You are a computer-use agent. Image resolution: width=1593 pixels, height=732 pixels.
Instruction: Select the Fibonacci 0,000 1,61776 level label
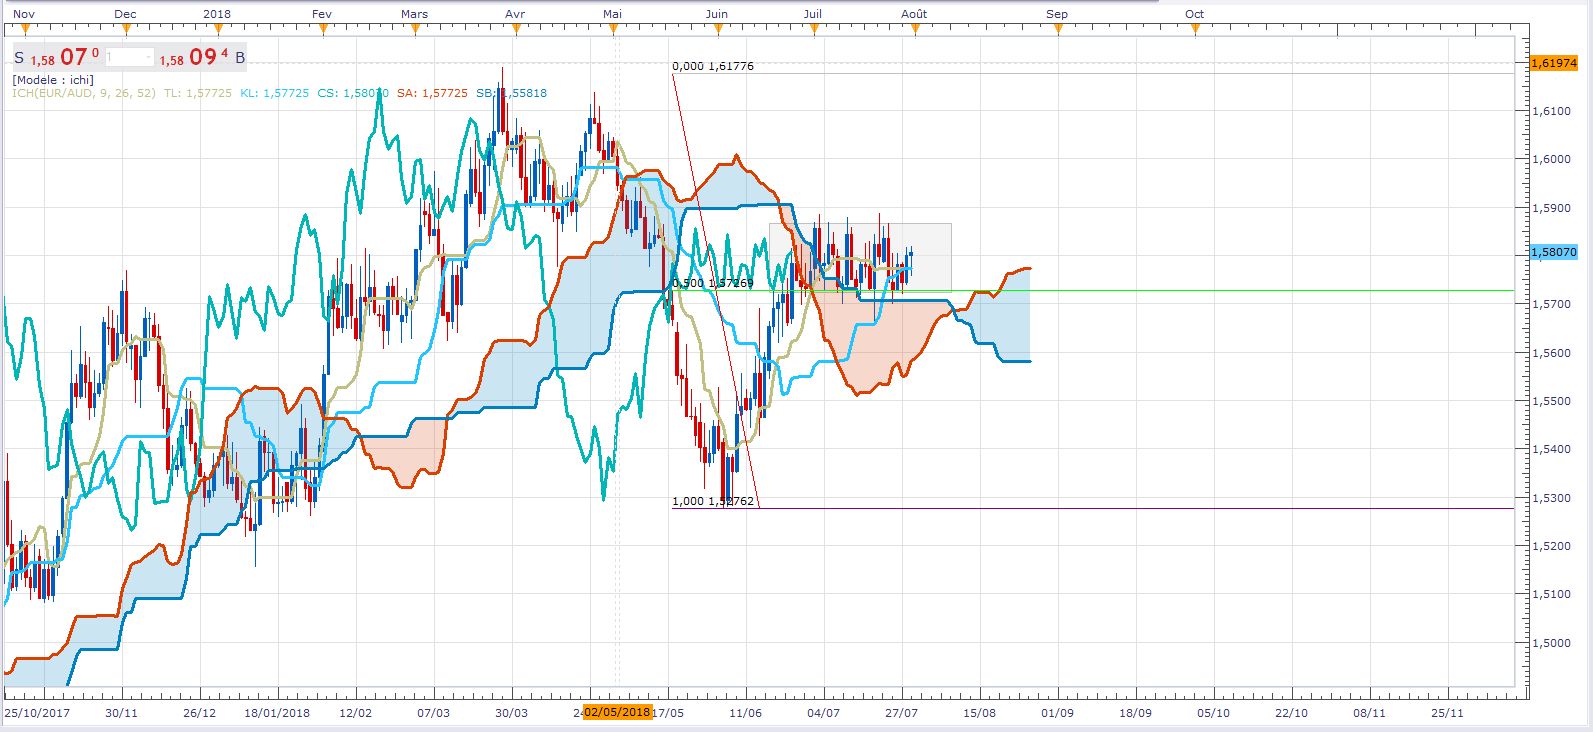[713, 66]
